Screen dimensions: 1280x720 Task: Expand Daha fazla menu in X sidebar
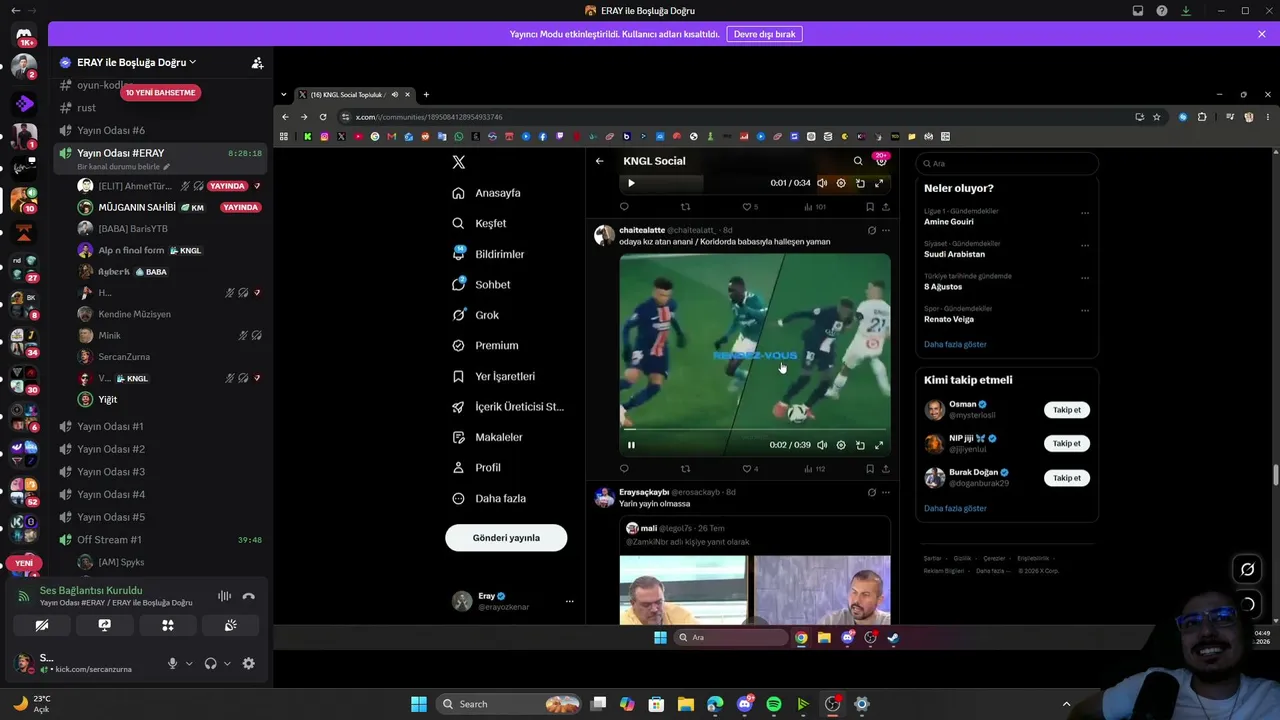(x=488, y=498)
